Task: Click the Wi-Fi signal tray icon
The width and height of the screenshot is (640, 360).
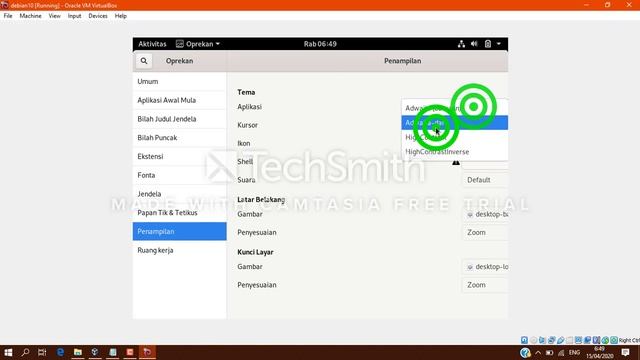Action: (561, 353)
